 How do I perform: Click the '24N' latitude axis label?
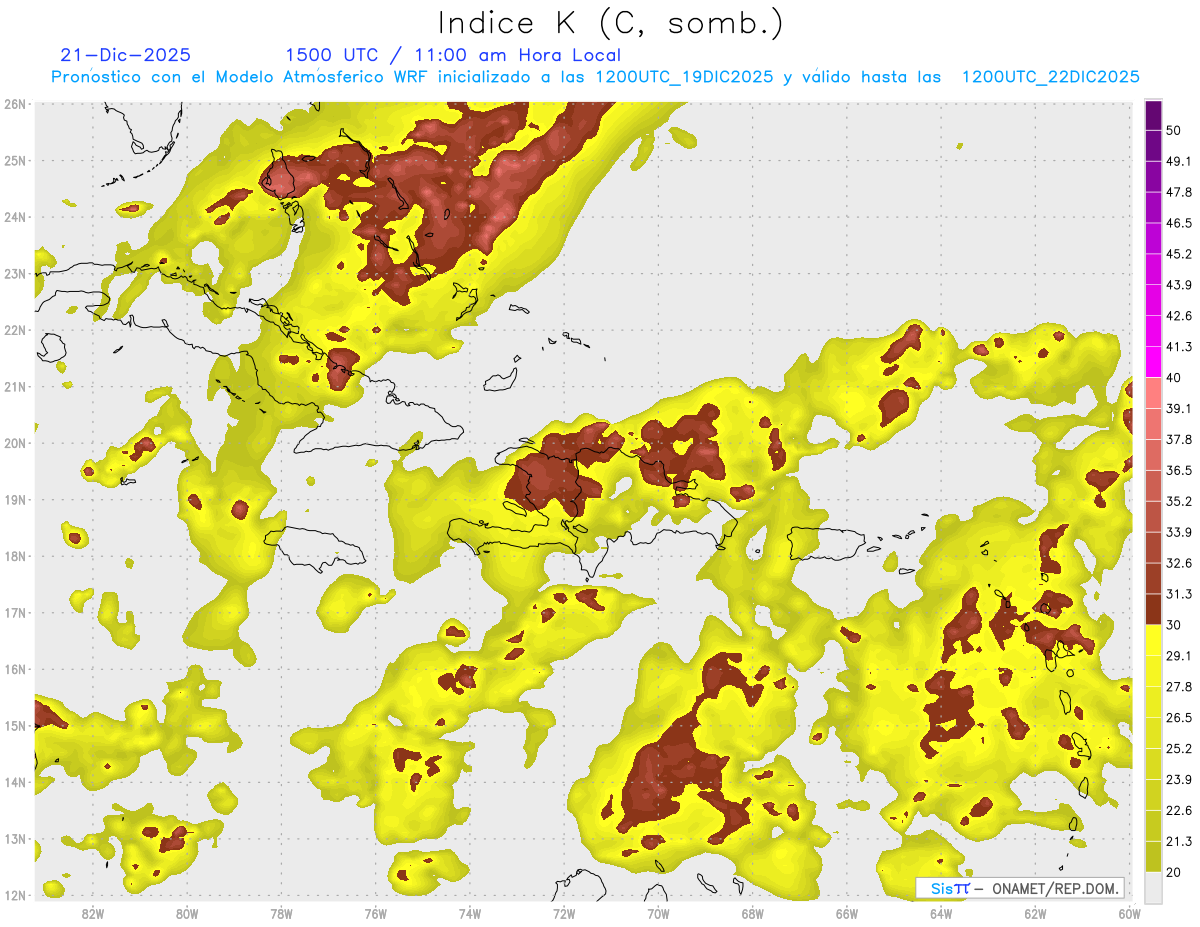[x=15, y=217]
